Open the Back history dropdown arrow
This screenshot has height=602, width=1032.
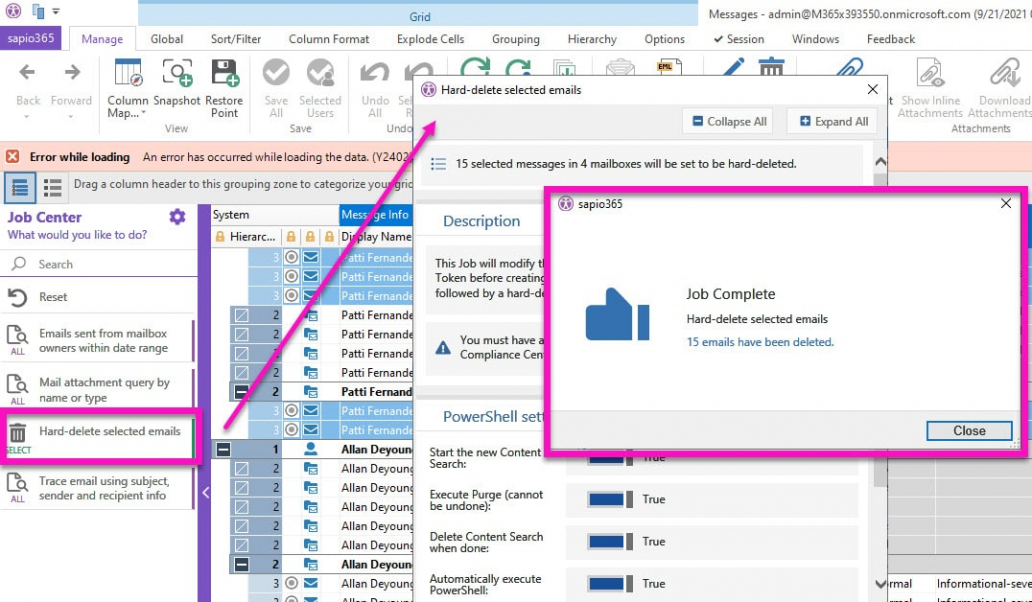pos(27,116)
